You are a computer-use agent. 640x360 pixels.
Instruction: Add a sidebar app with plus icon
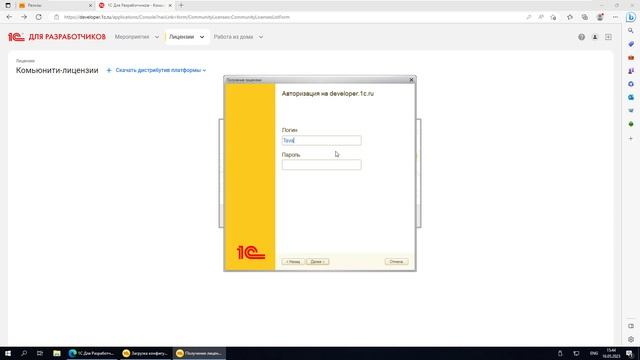point(631,138)
